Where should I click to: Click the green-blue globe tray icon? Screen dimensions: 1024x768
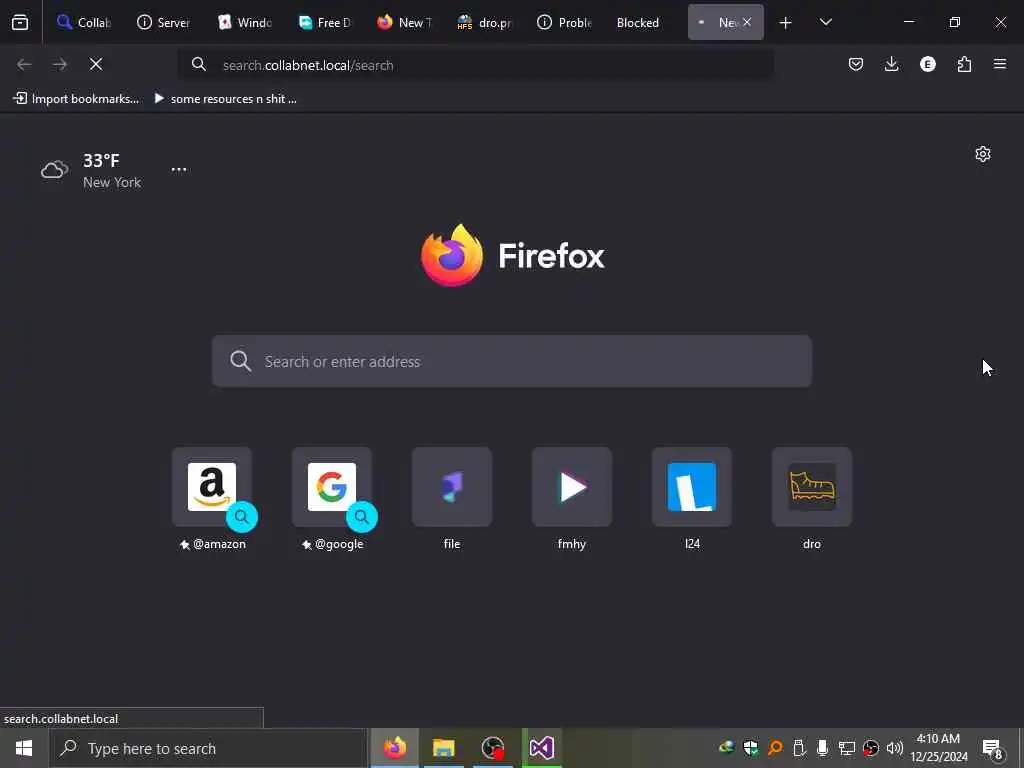click(x=726, y=748)
